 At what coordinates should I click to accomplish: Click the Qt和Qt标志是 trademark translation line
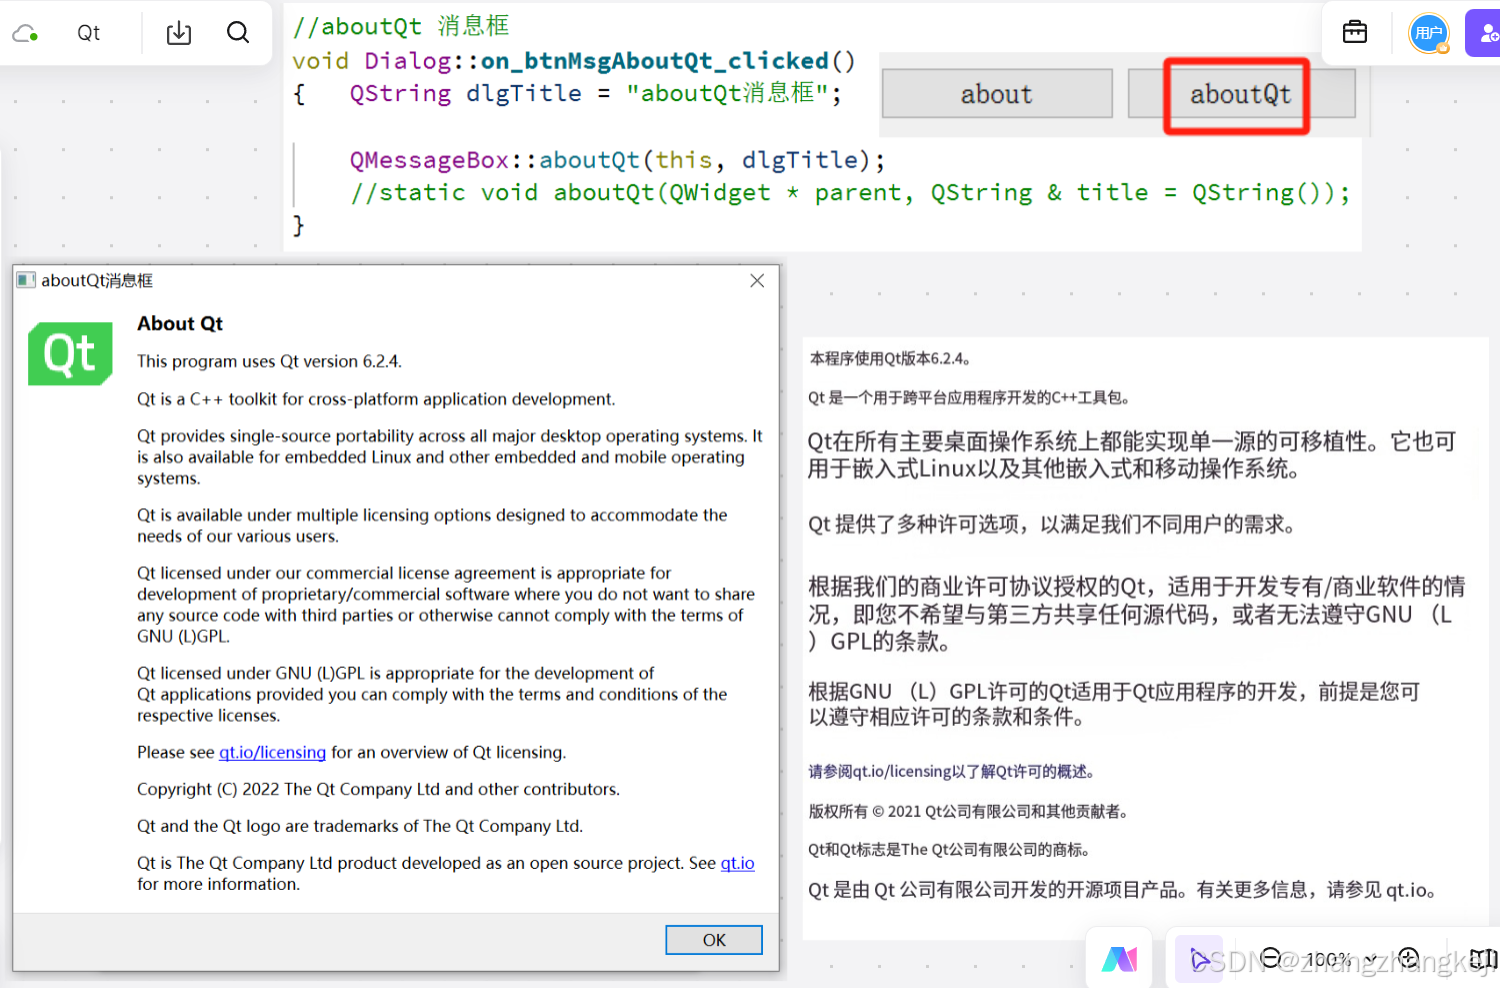pos(950,849)
